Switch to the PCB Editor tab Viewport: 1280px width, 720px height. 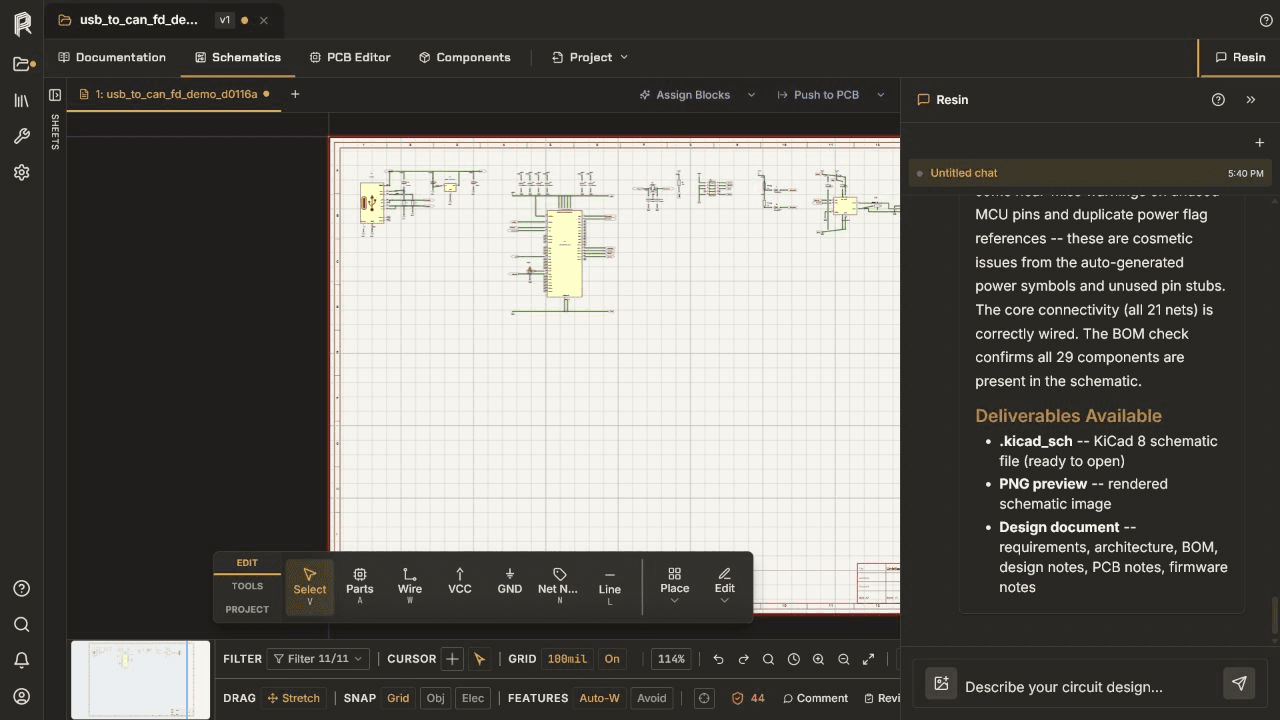[x=350, y=57]
